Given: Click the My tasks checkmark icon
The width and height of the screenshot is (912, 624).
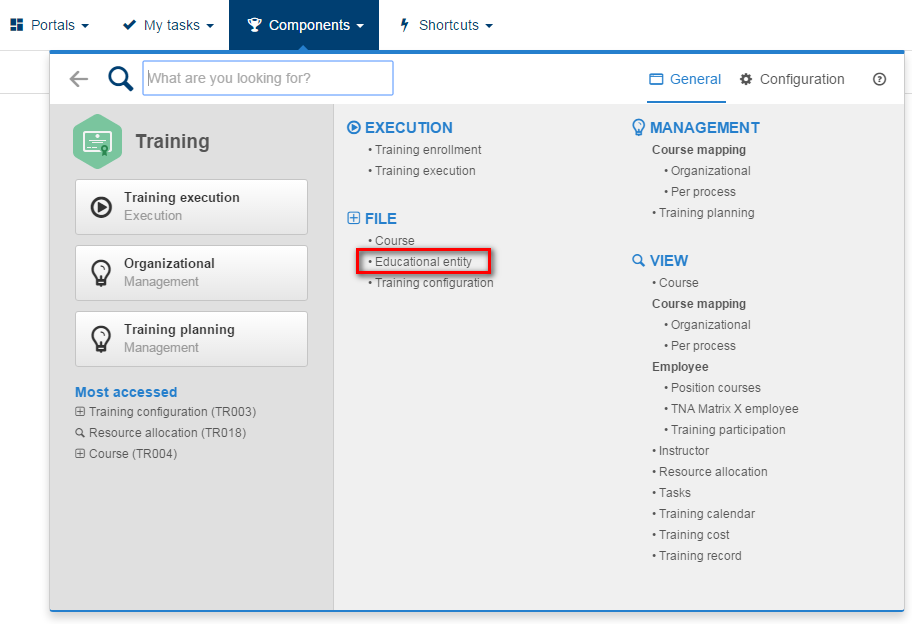Looking at the screenshot, I should coord(130,25).
